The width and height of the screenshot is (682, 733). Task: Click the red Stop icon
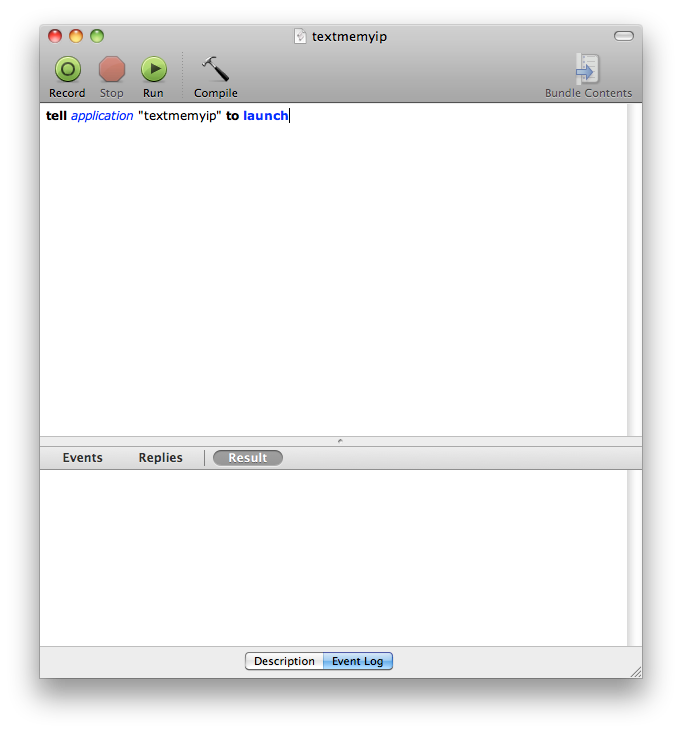click(112, 70)
